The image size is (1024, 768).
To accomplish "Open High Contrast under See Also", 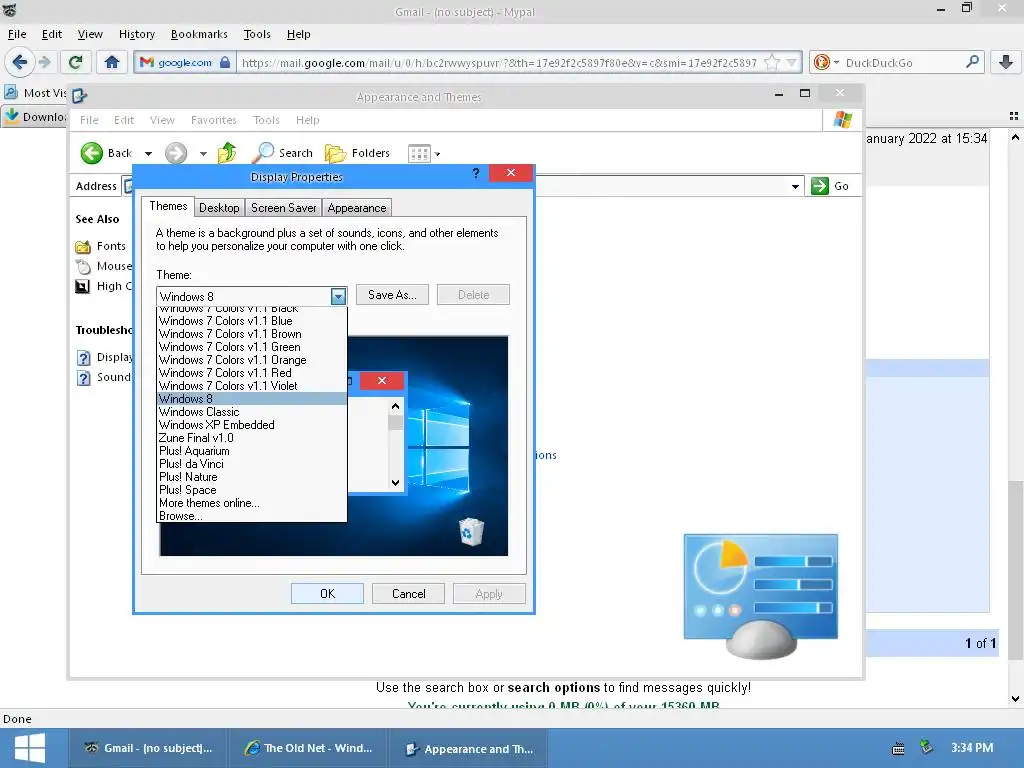I will click(x=104, y=286).
